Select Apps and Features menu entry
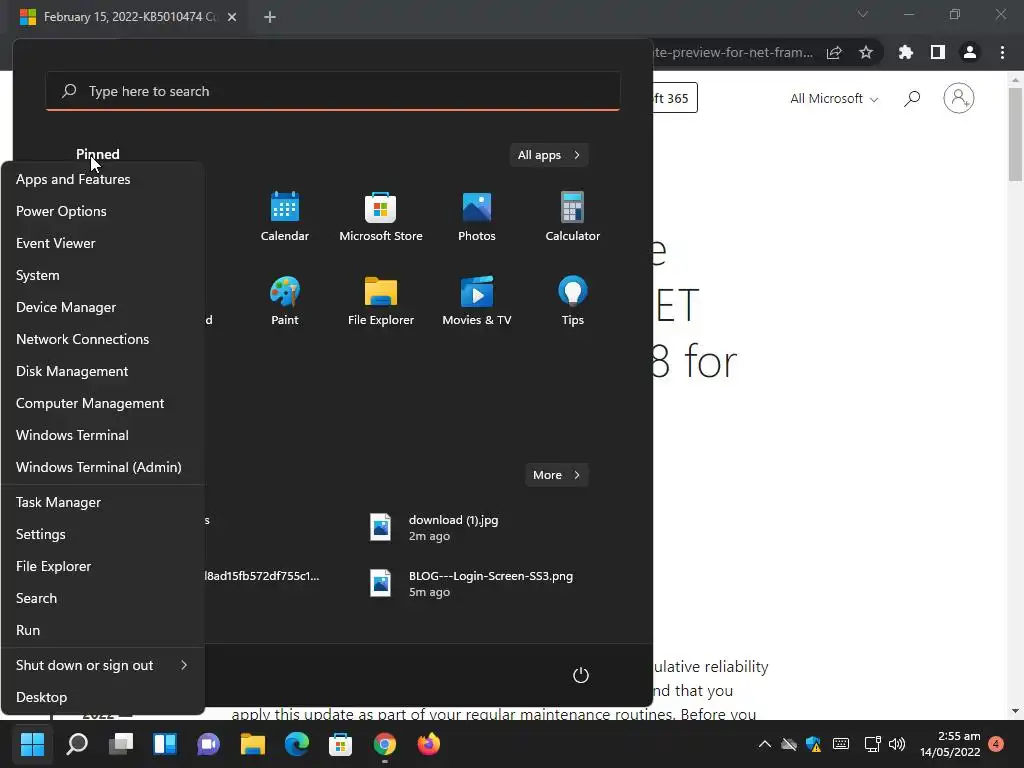The image size is (1024, 768). pos(103,179)
